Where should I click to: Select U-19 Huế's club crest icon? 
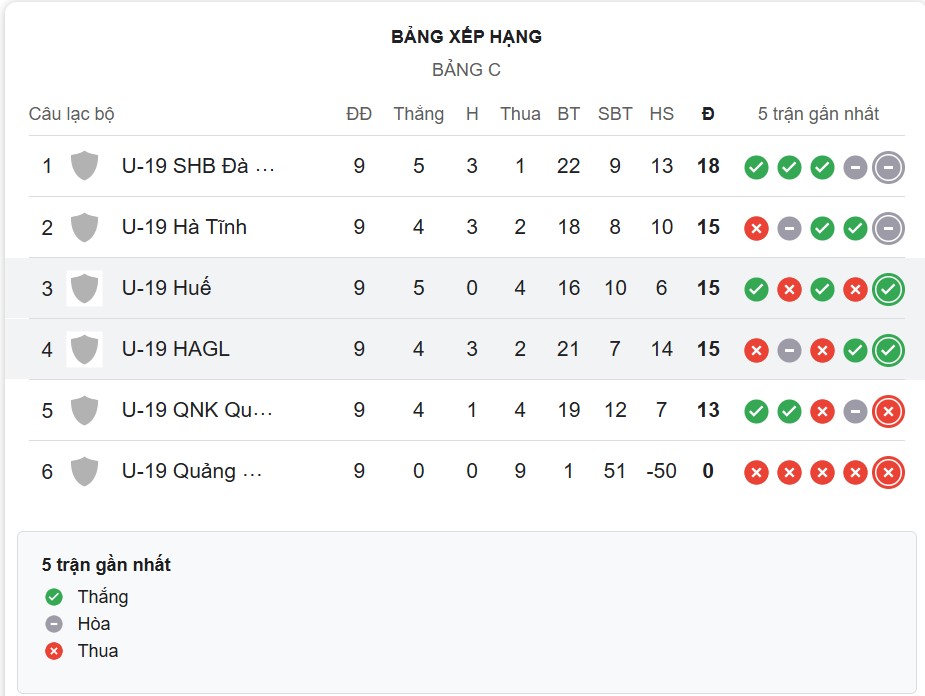[x=84, y=288]
